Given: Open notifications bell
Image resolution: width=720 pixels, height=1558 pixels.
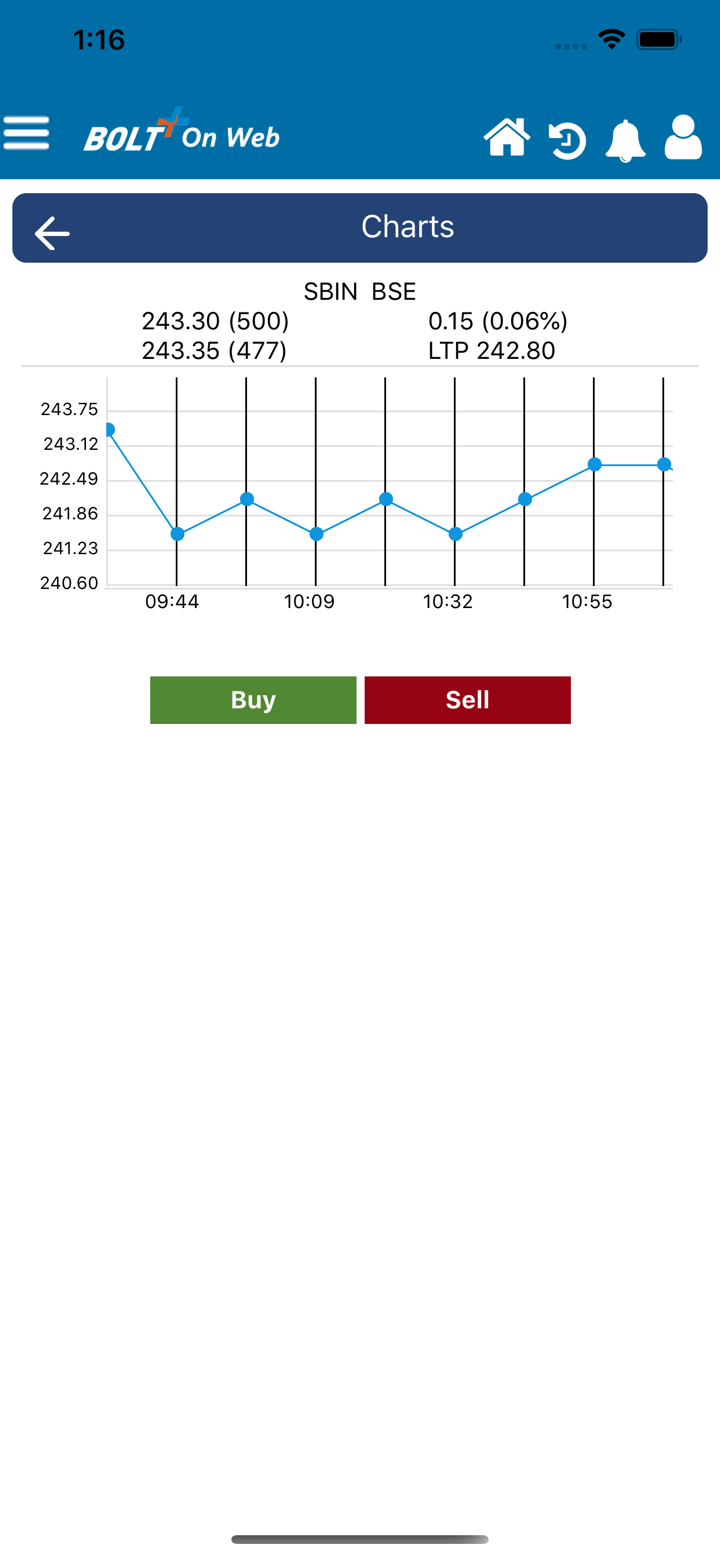Looking at the screenshot, I should point(626,140).
